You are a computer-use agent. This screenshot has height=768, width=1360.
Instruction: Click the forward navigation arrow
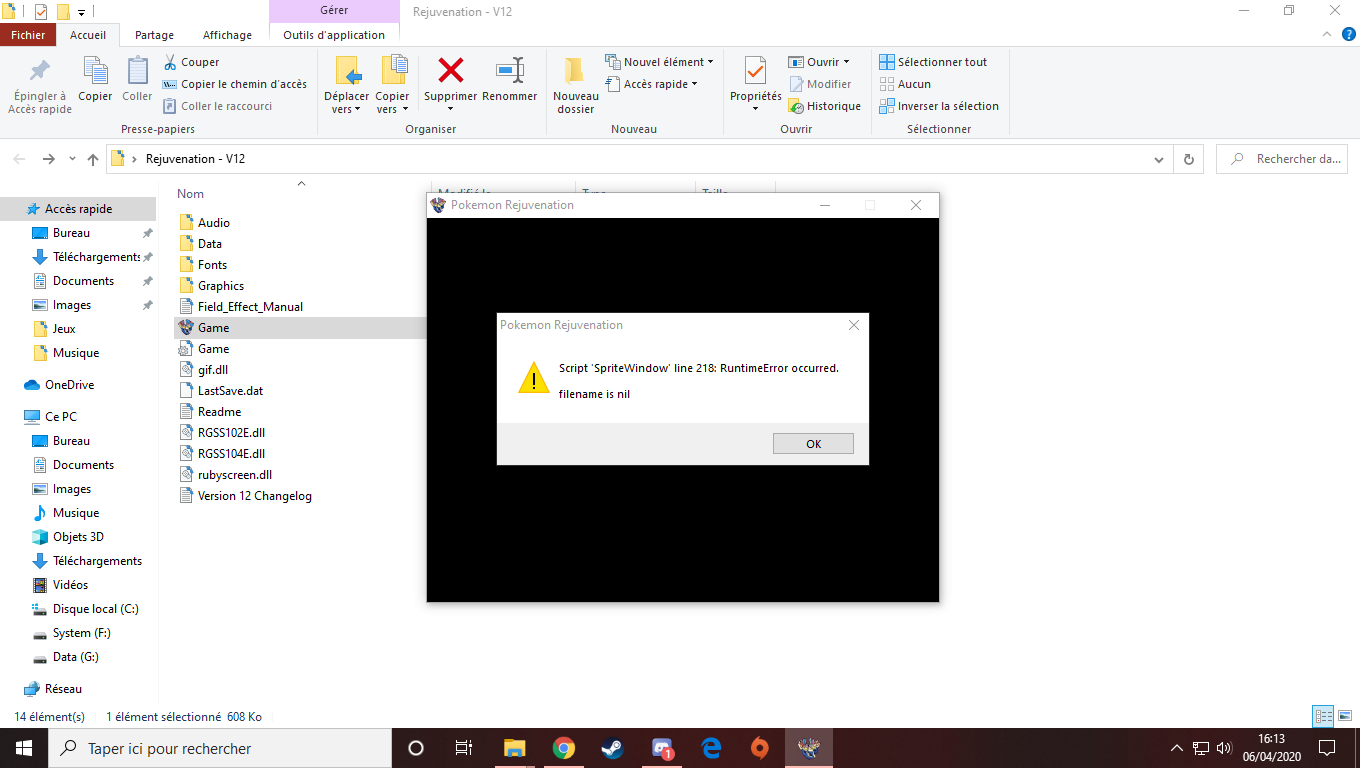49,159
